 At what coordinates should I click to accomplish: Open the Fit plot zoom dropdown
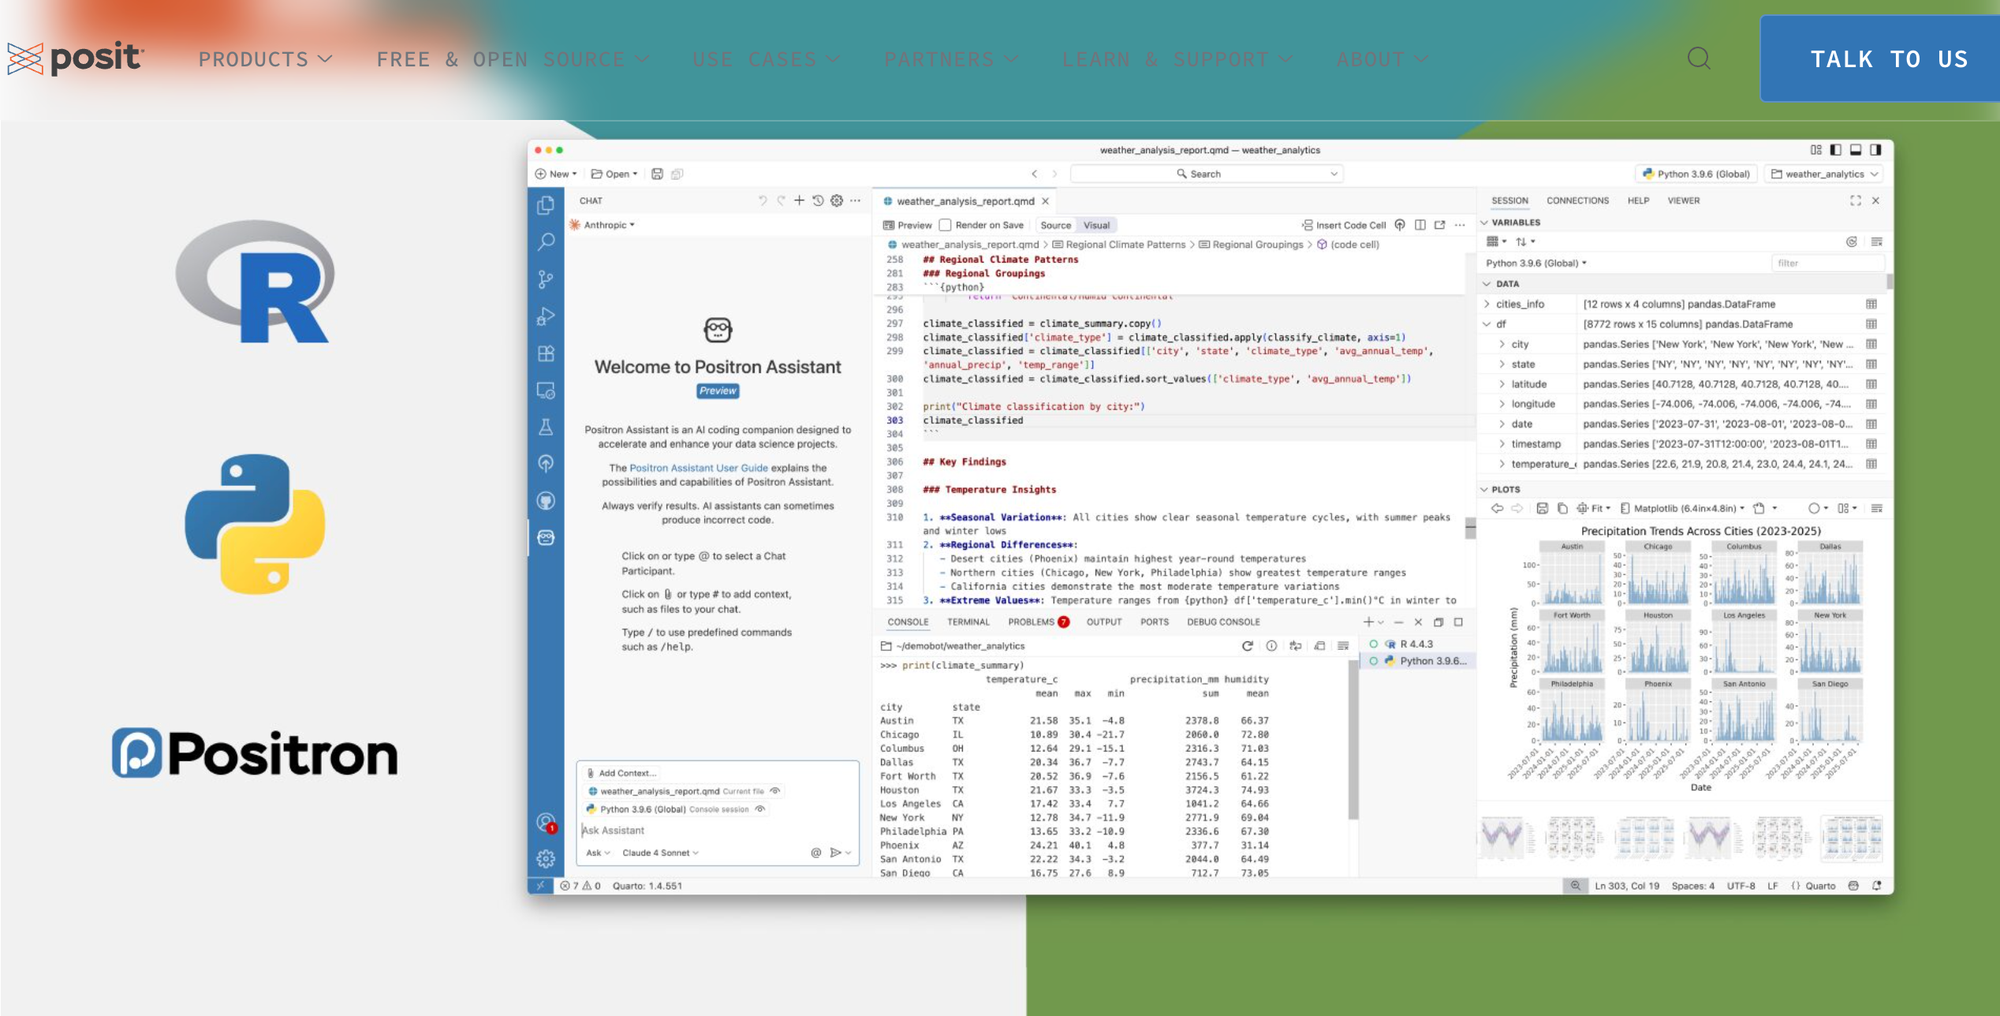point(1594,508)
